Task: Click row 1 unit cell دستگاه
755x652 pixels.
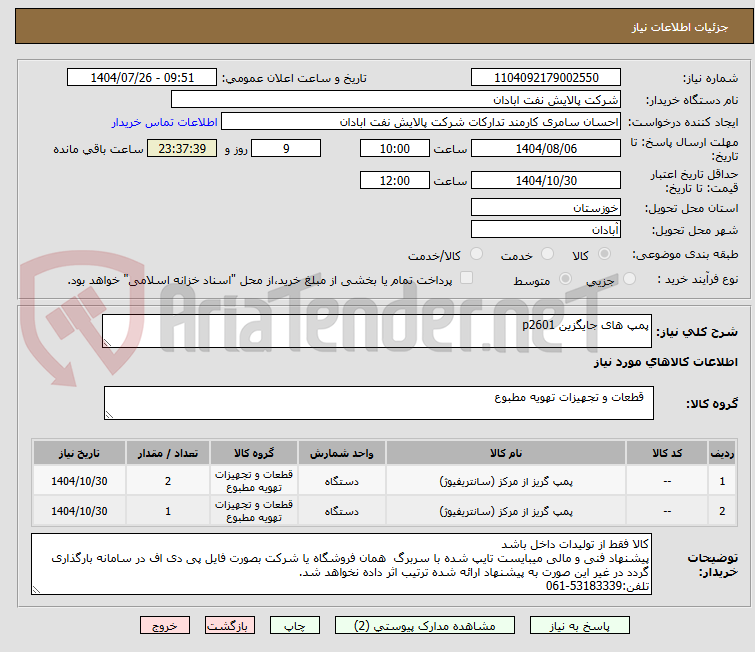Action: (341, 481)
